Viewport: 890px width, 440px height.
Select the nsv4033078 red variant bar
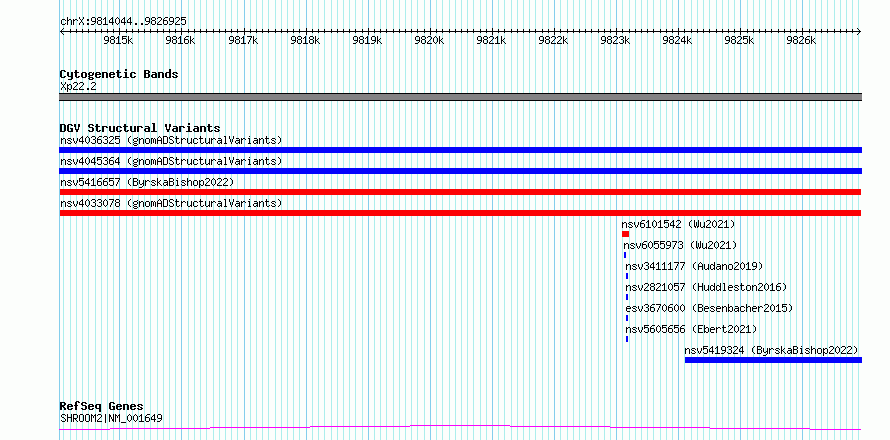click(x=460, y=213)
